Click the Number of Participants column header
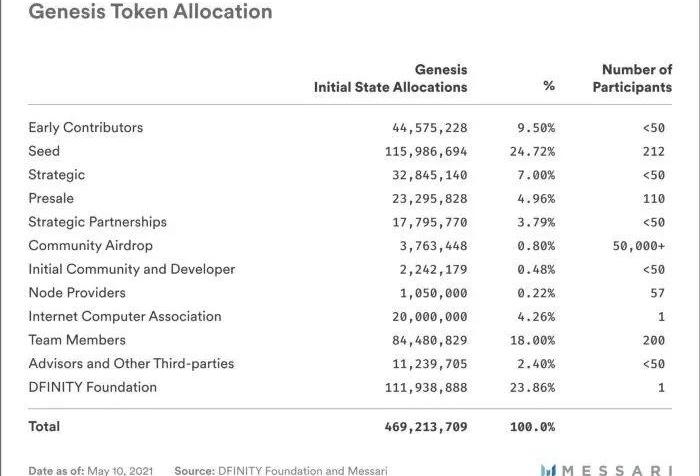The image size is (700, 476). pyautogui.click(x=632, y=79)
